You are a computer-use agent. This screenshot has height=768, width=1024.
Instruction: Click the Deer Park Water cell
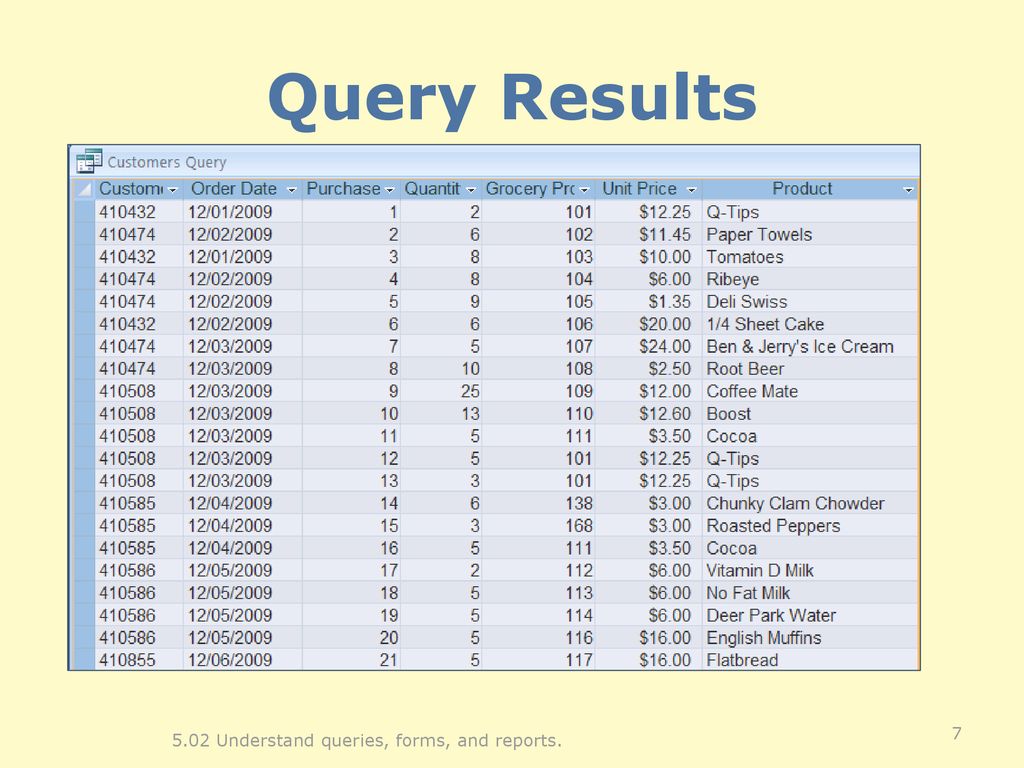point(810,615)
